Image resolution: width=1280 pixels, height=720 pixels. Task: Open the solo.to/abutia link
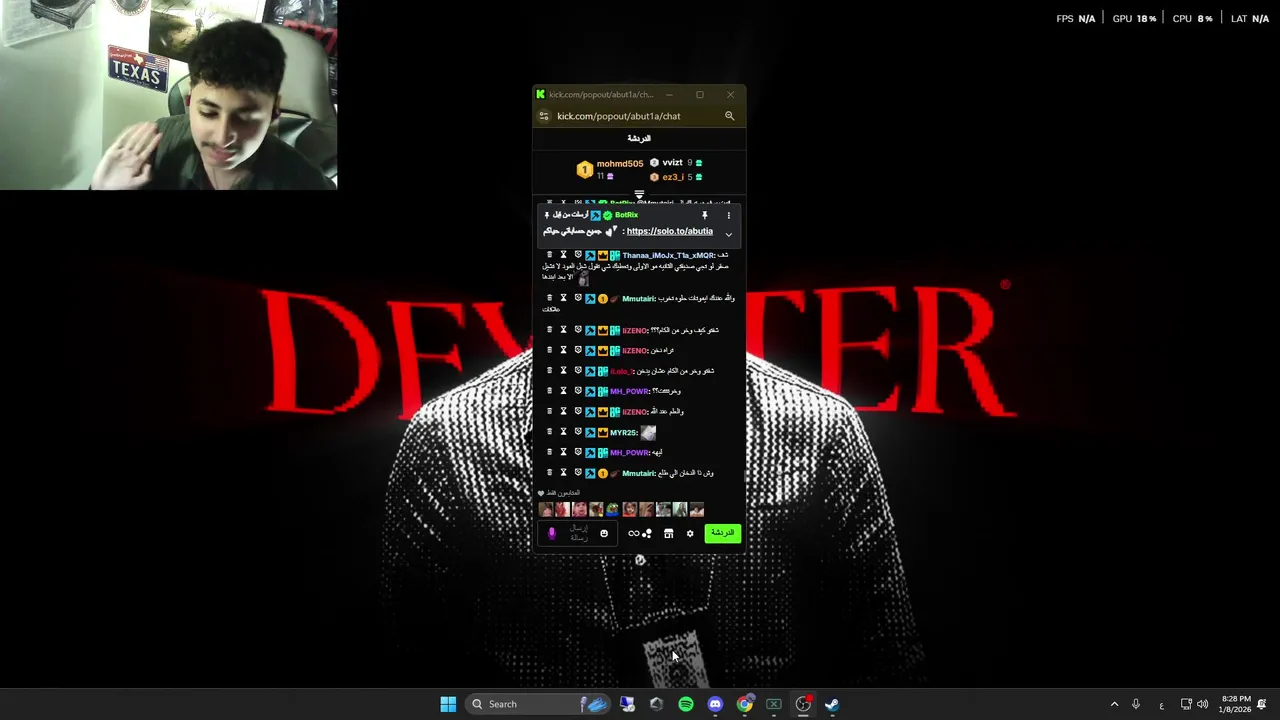tap(669, 231)
